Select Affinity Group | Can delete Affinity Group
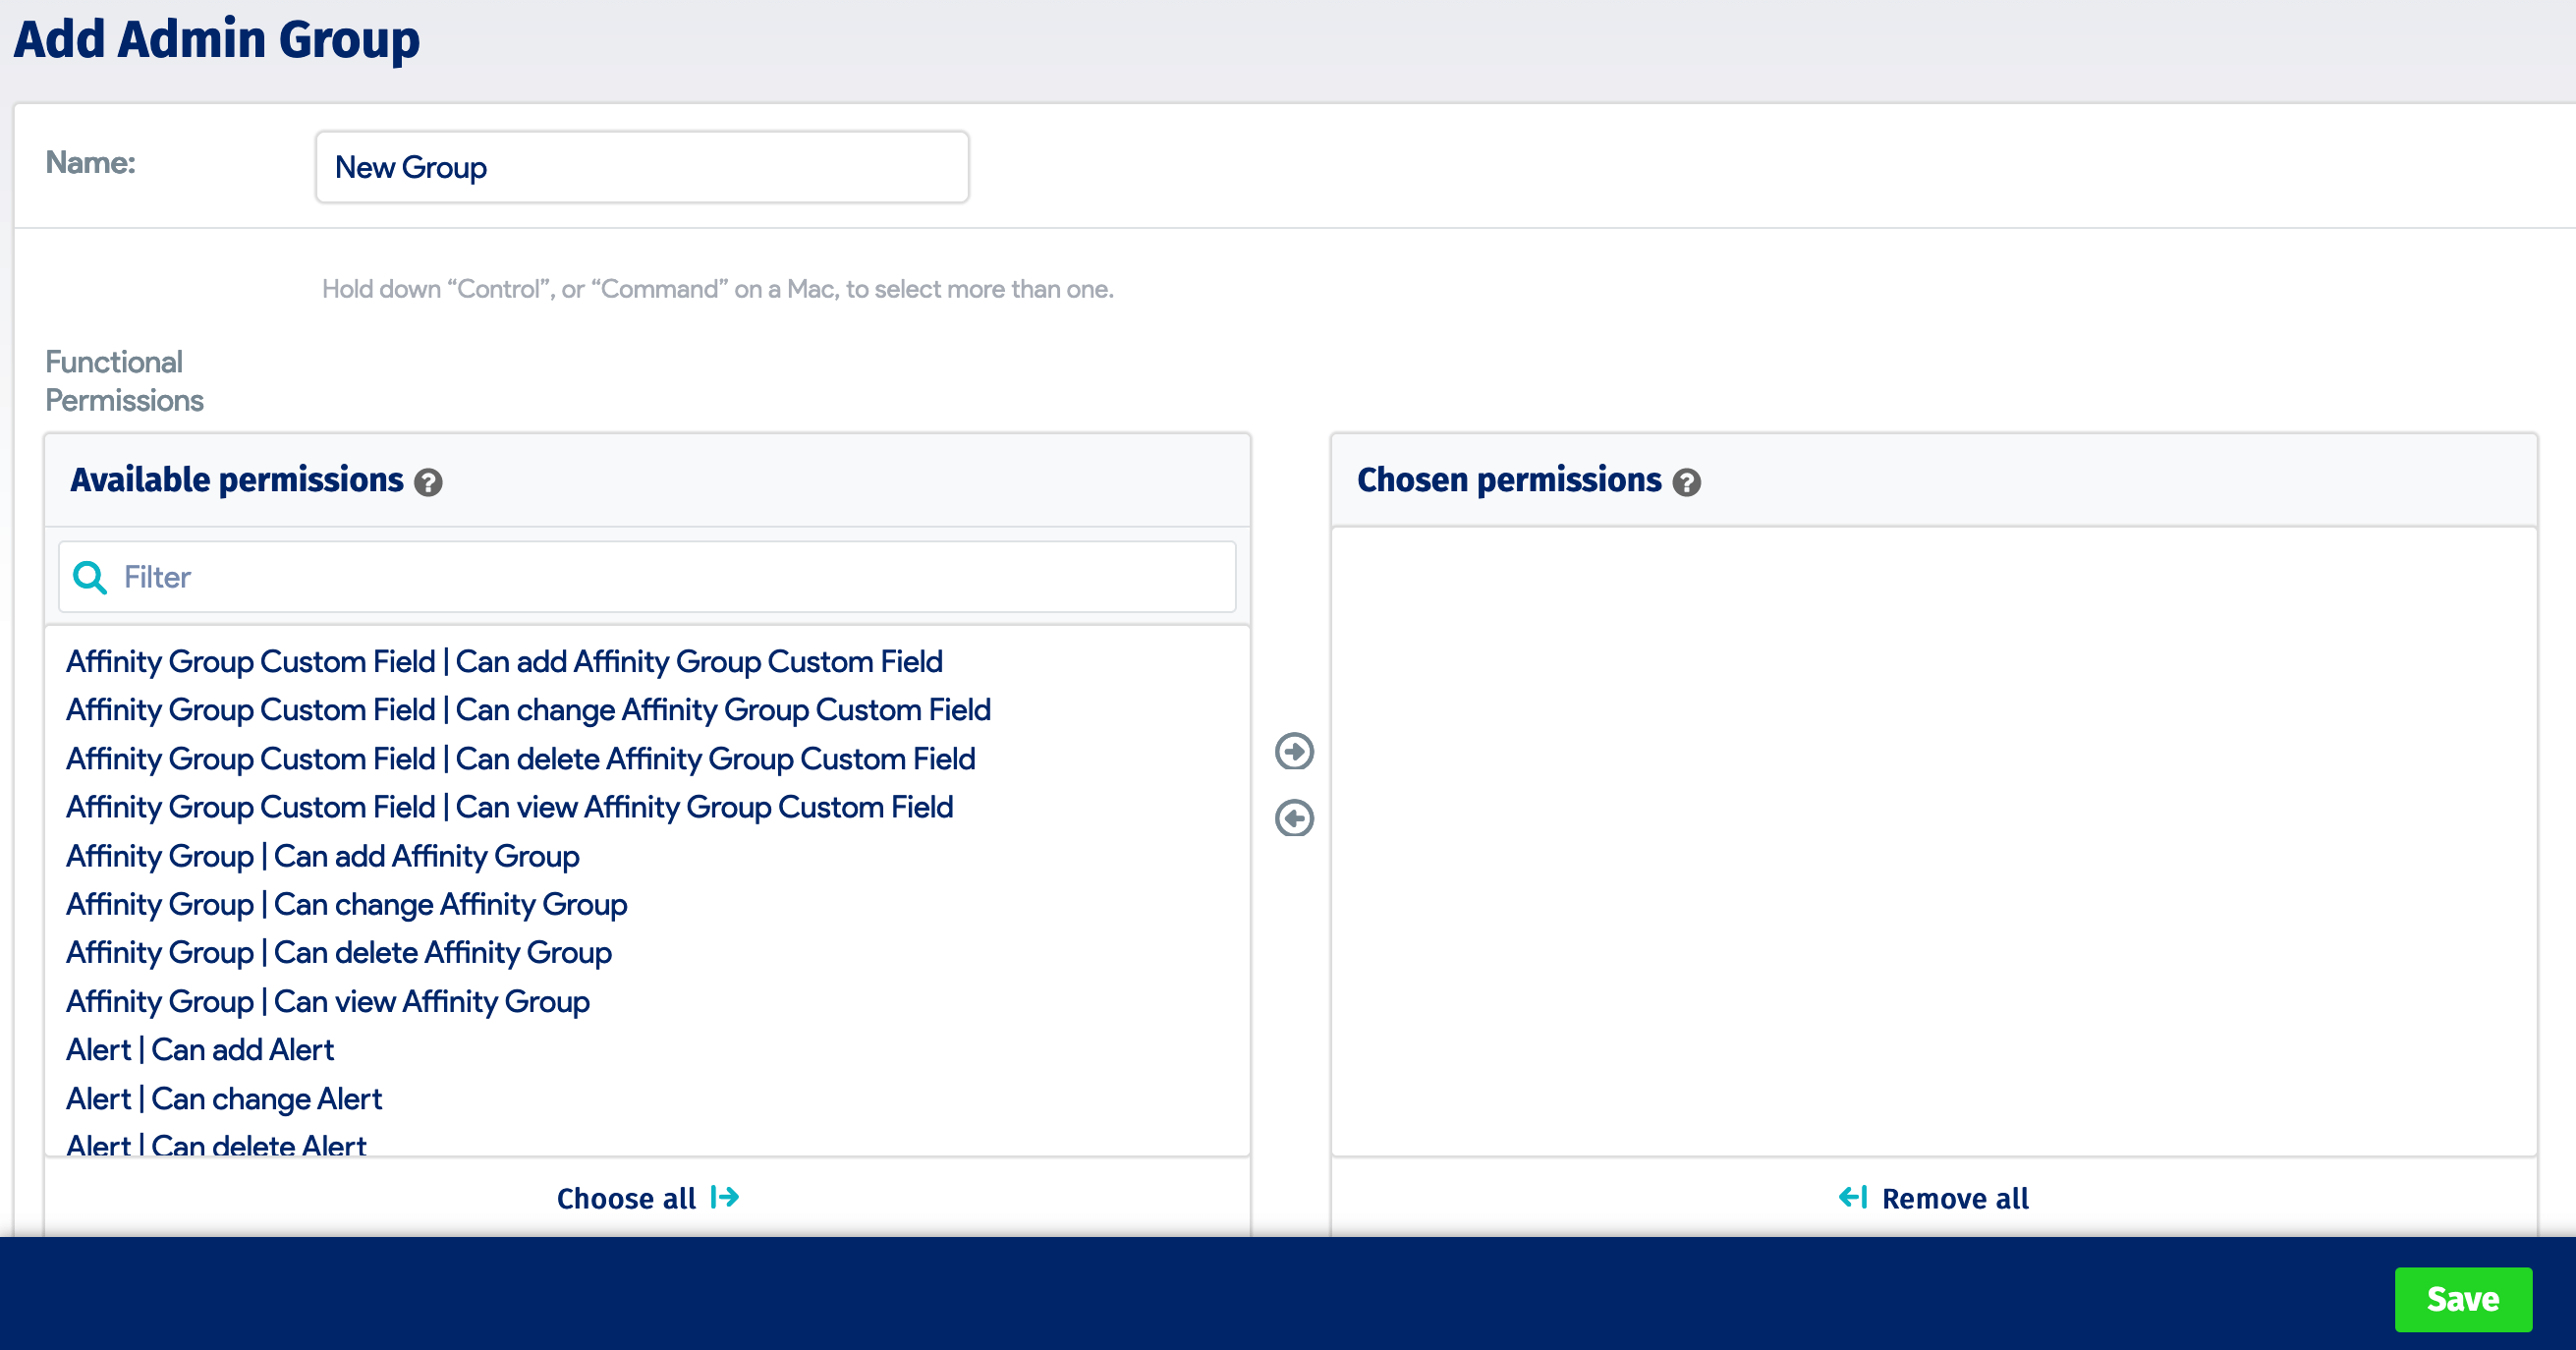This screenshot has height=1350, width=2576. [339, 952]
